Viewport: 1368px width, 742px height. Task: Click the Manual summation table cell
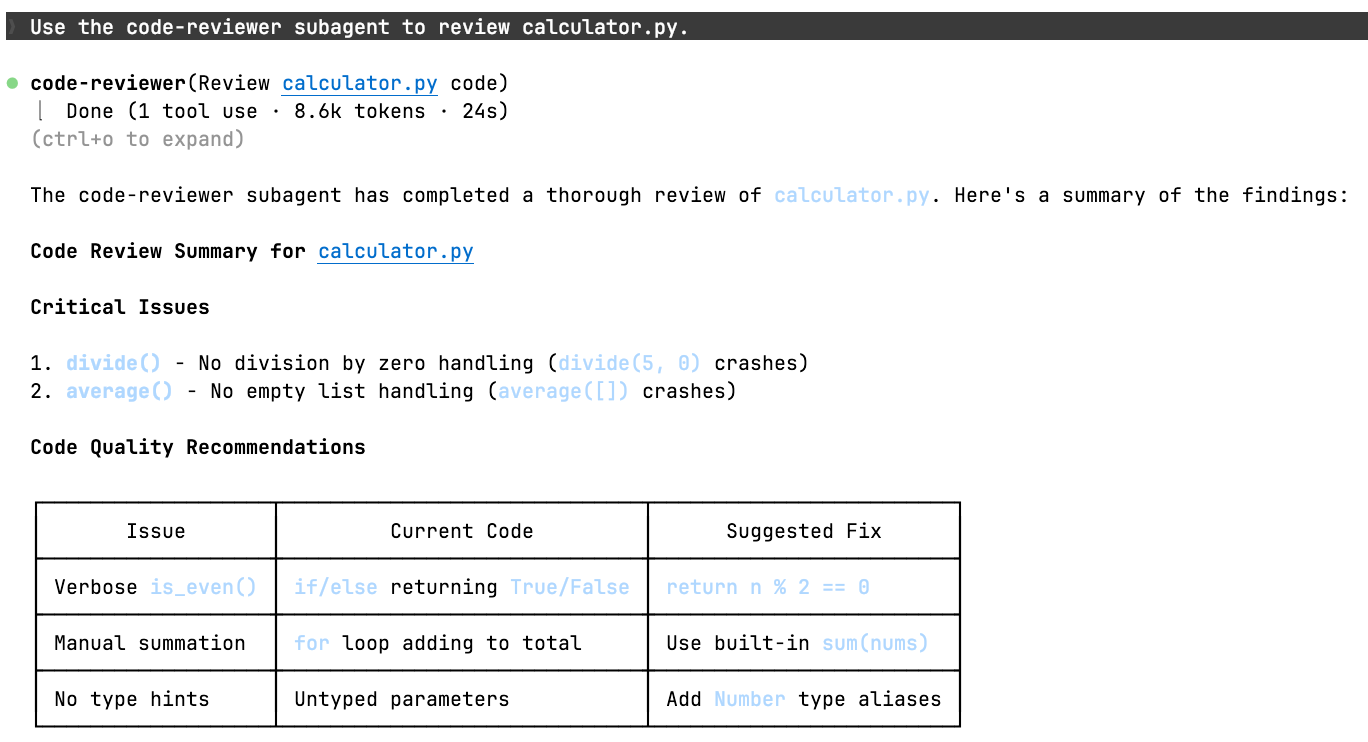coord(150,643)
